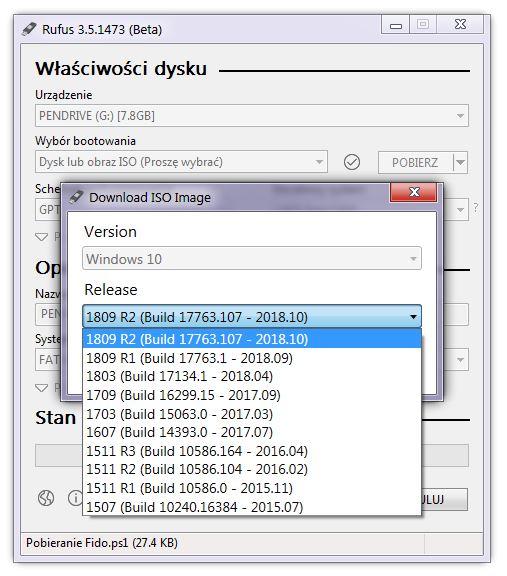The image size is (507, 576).
Task: Click the Version label in dialog
Action: point(110,232)
